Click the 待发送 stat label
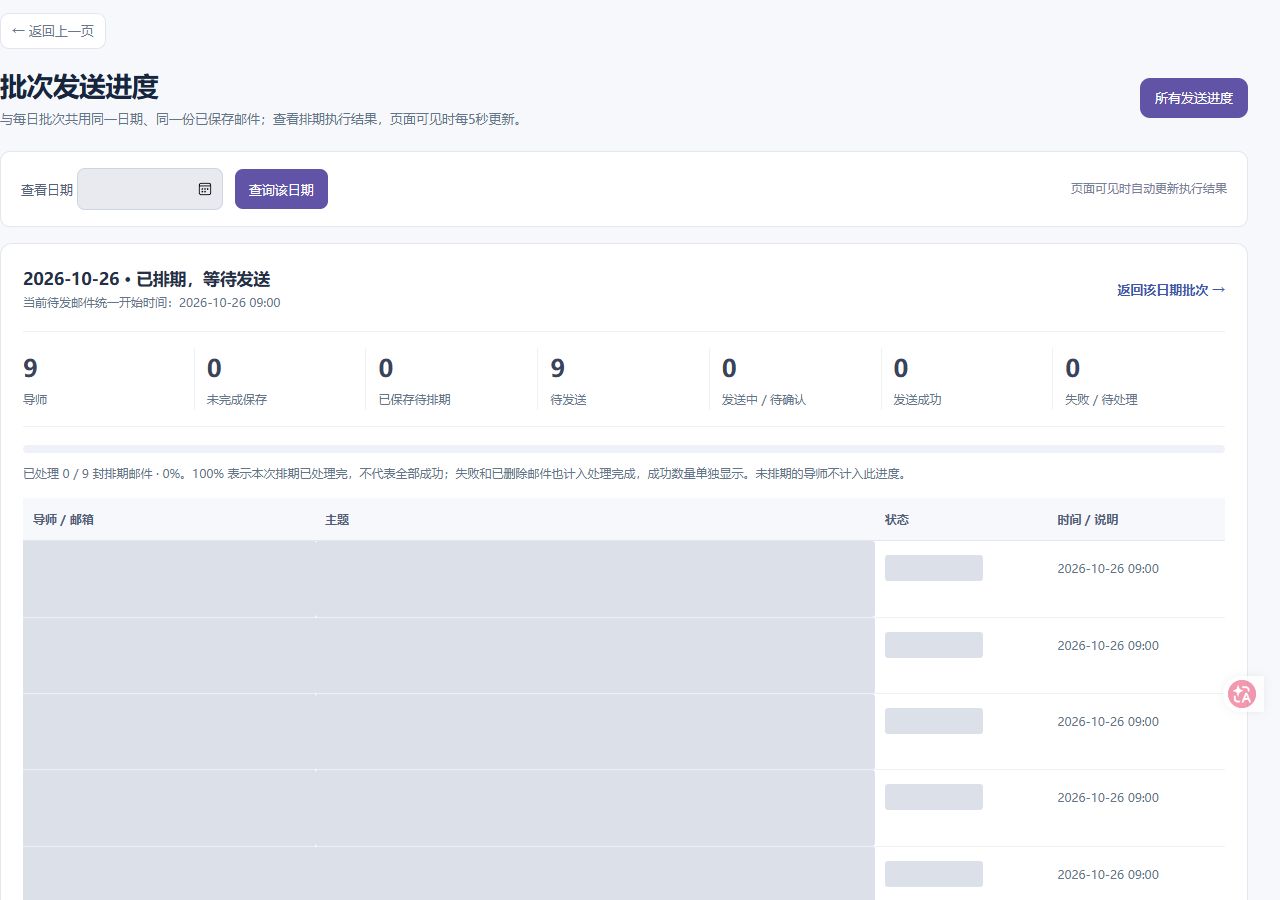Viewport: 1280px width, 900px height. pos(569,400)
